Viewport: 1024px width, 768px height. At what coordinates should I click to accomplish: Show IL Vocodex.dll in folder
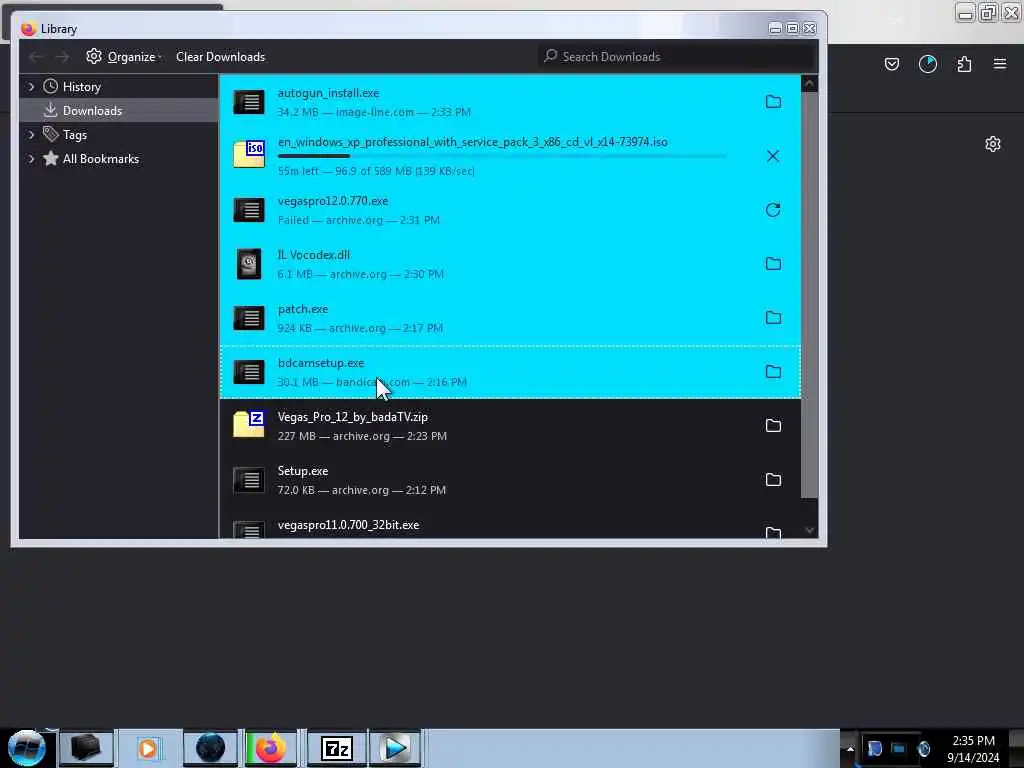tap(773, 264)
